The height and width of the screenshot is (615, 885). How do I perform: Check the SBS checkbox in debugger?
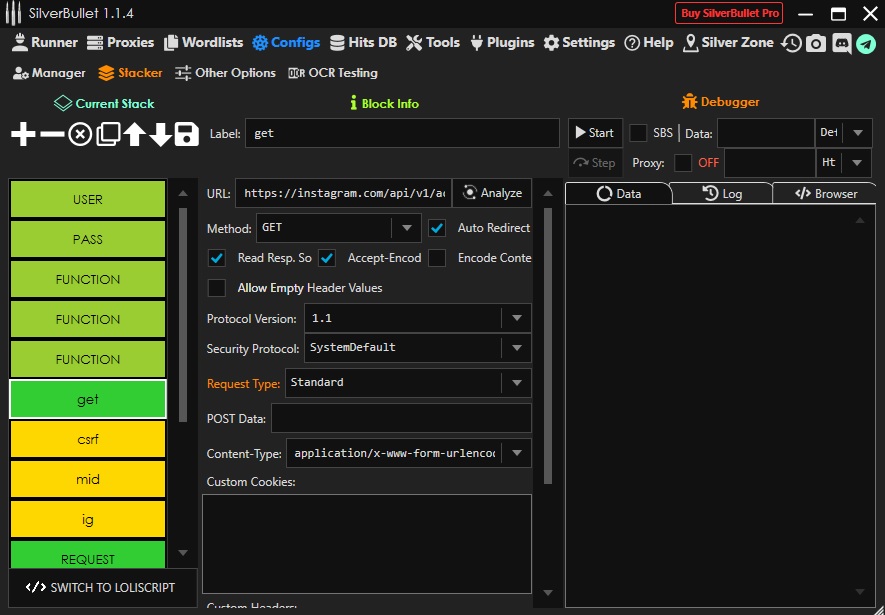638,133
